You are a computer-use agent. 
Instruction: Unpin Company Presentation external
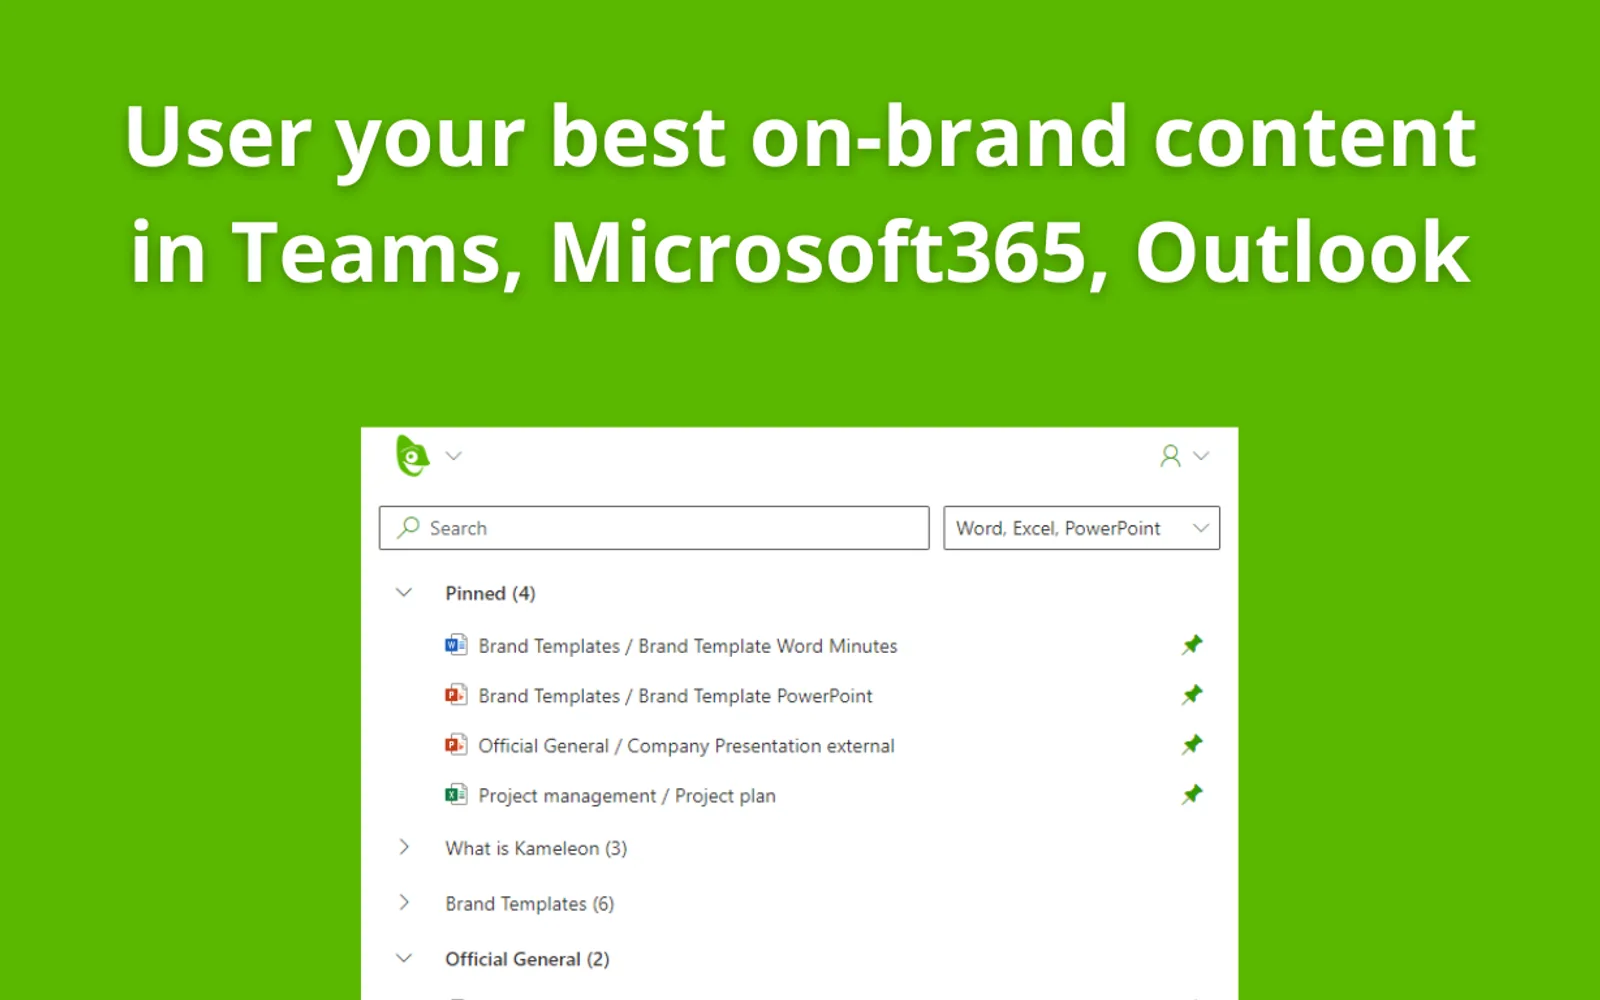point(1192,745)
